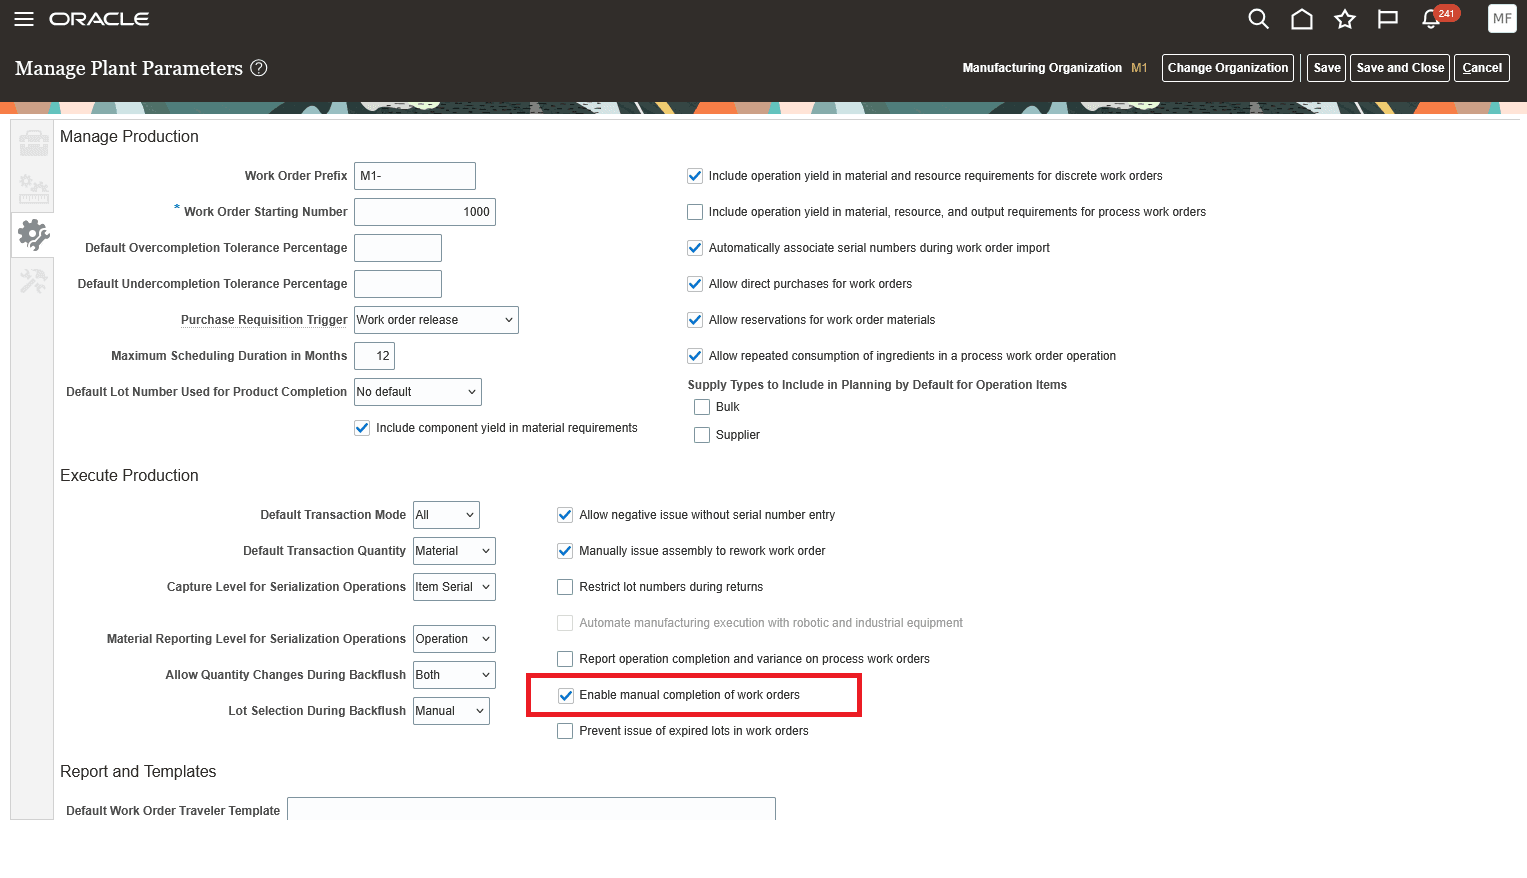
Task: Click the help question mark icon
Action: click(258, 68)
